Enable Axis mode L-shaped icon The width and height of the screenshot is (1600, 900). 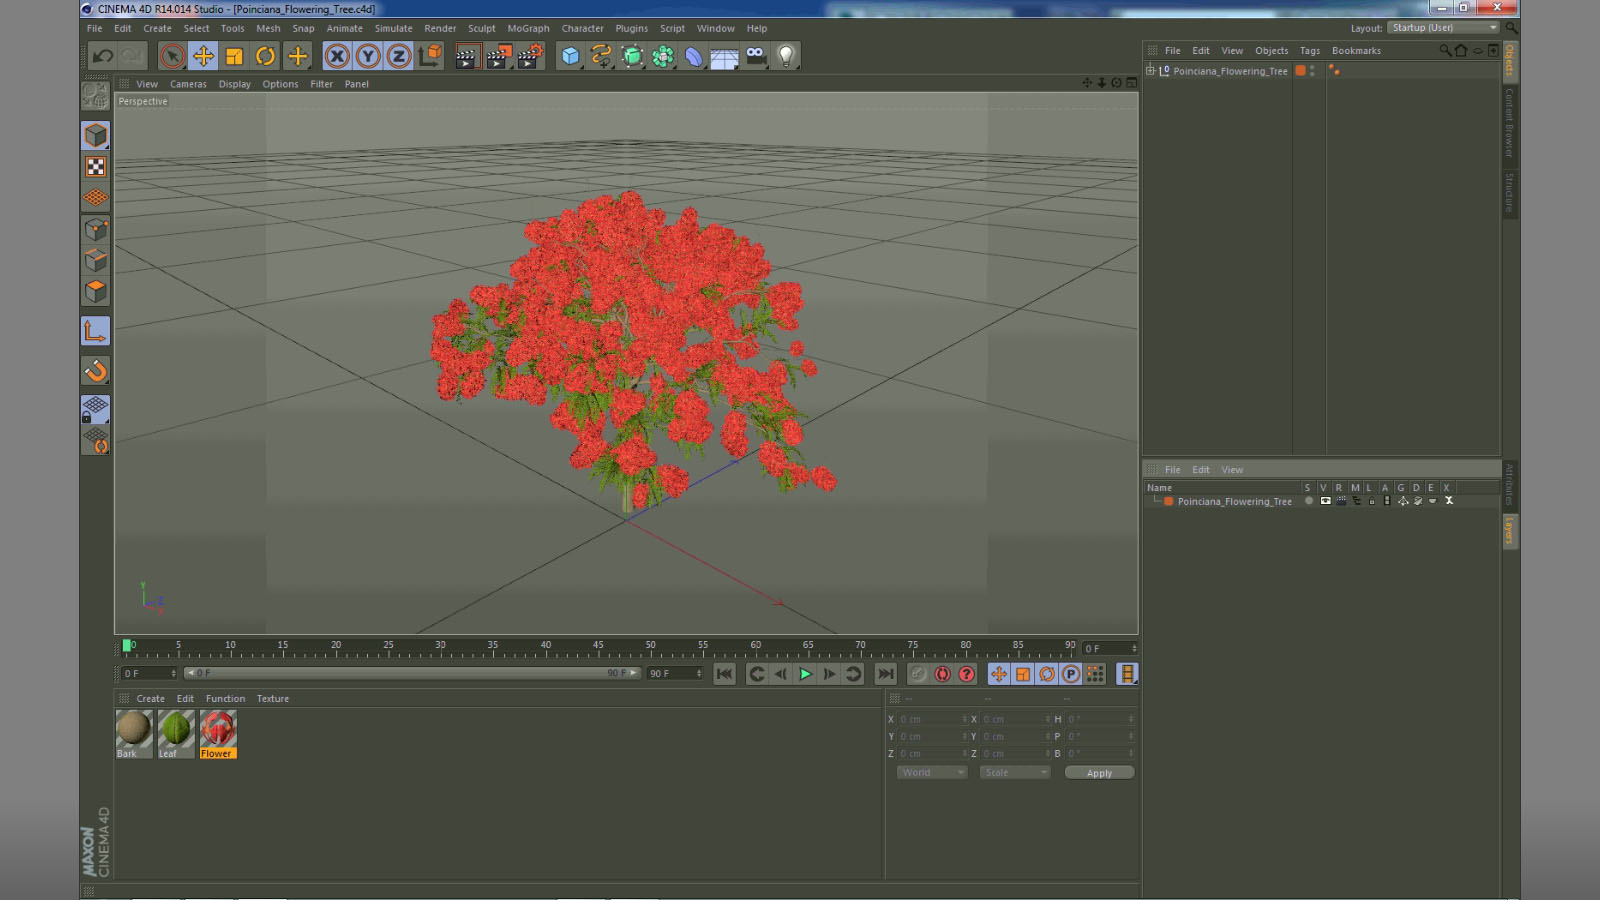click(95, 331)
